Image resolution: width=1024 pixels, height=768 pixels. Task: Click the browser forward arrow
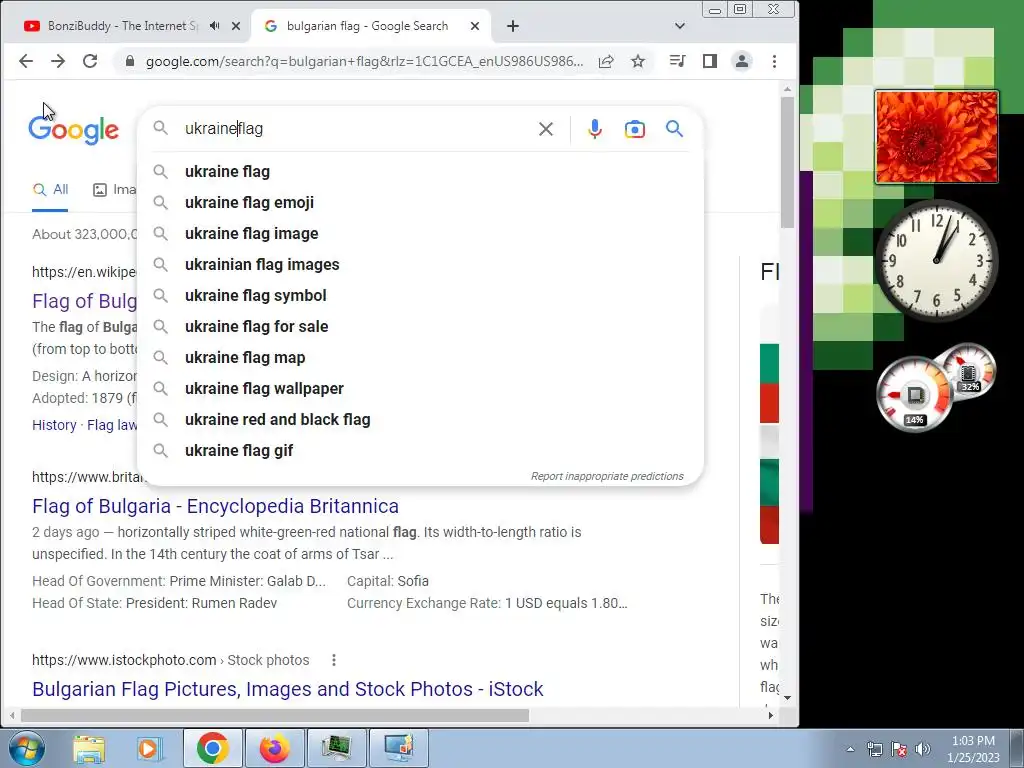click(58, 61)
